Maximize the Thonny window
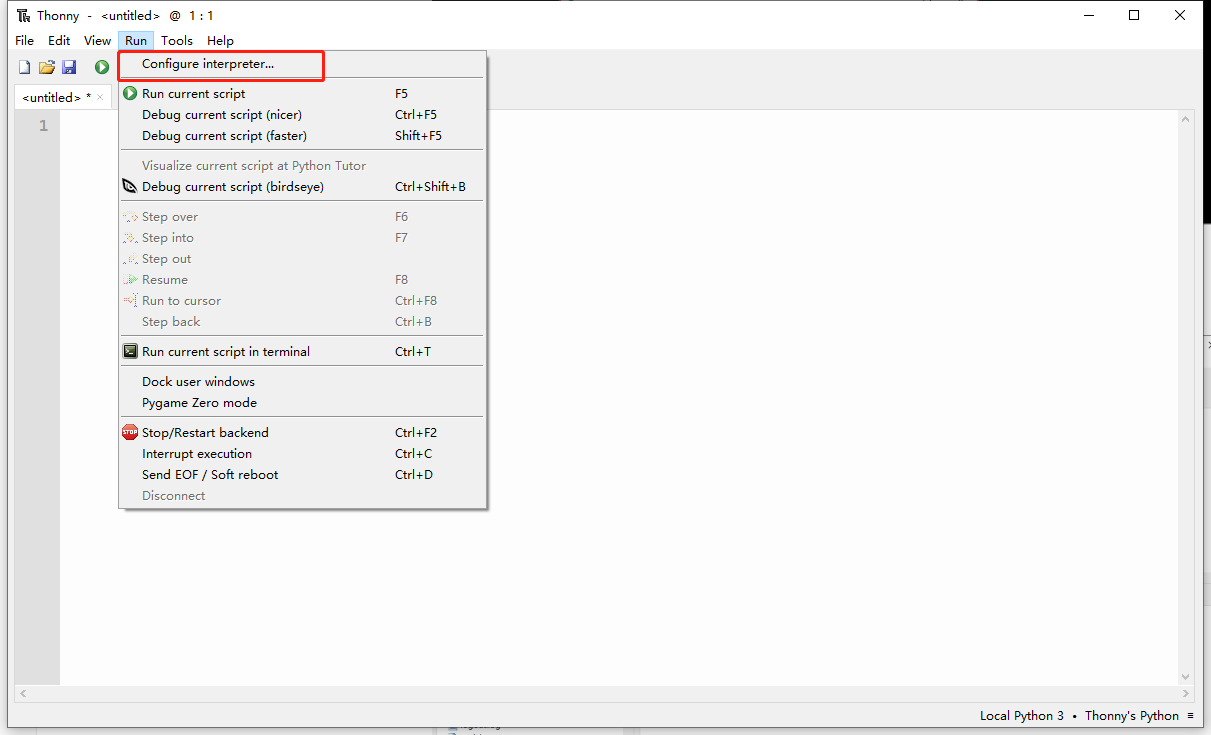Viewport: 1211px width, 735px height. pyautogui.click(x=1134, y=15)
